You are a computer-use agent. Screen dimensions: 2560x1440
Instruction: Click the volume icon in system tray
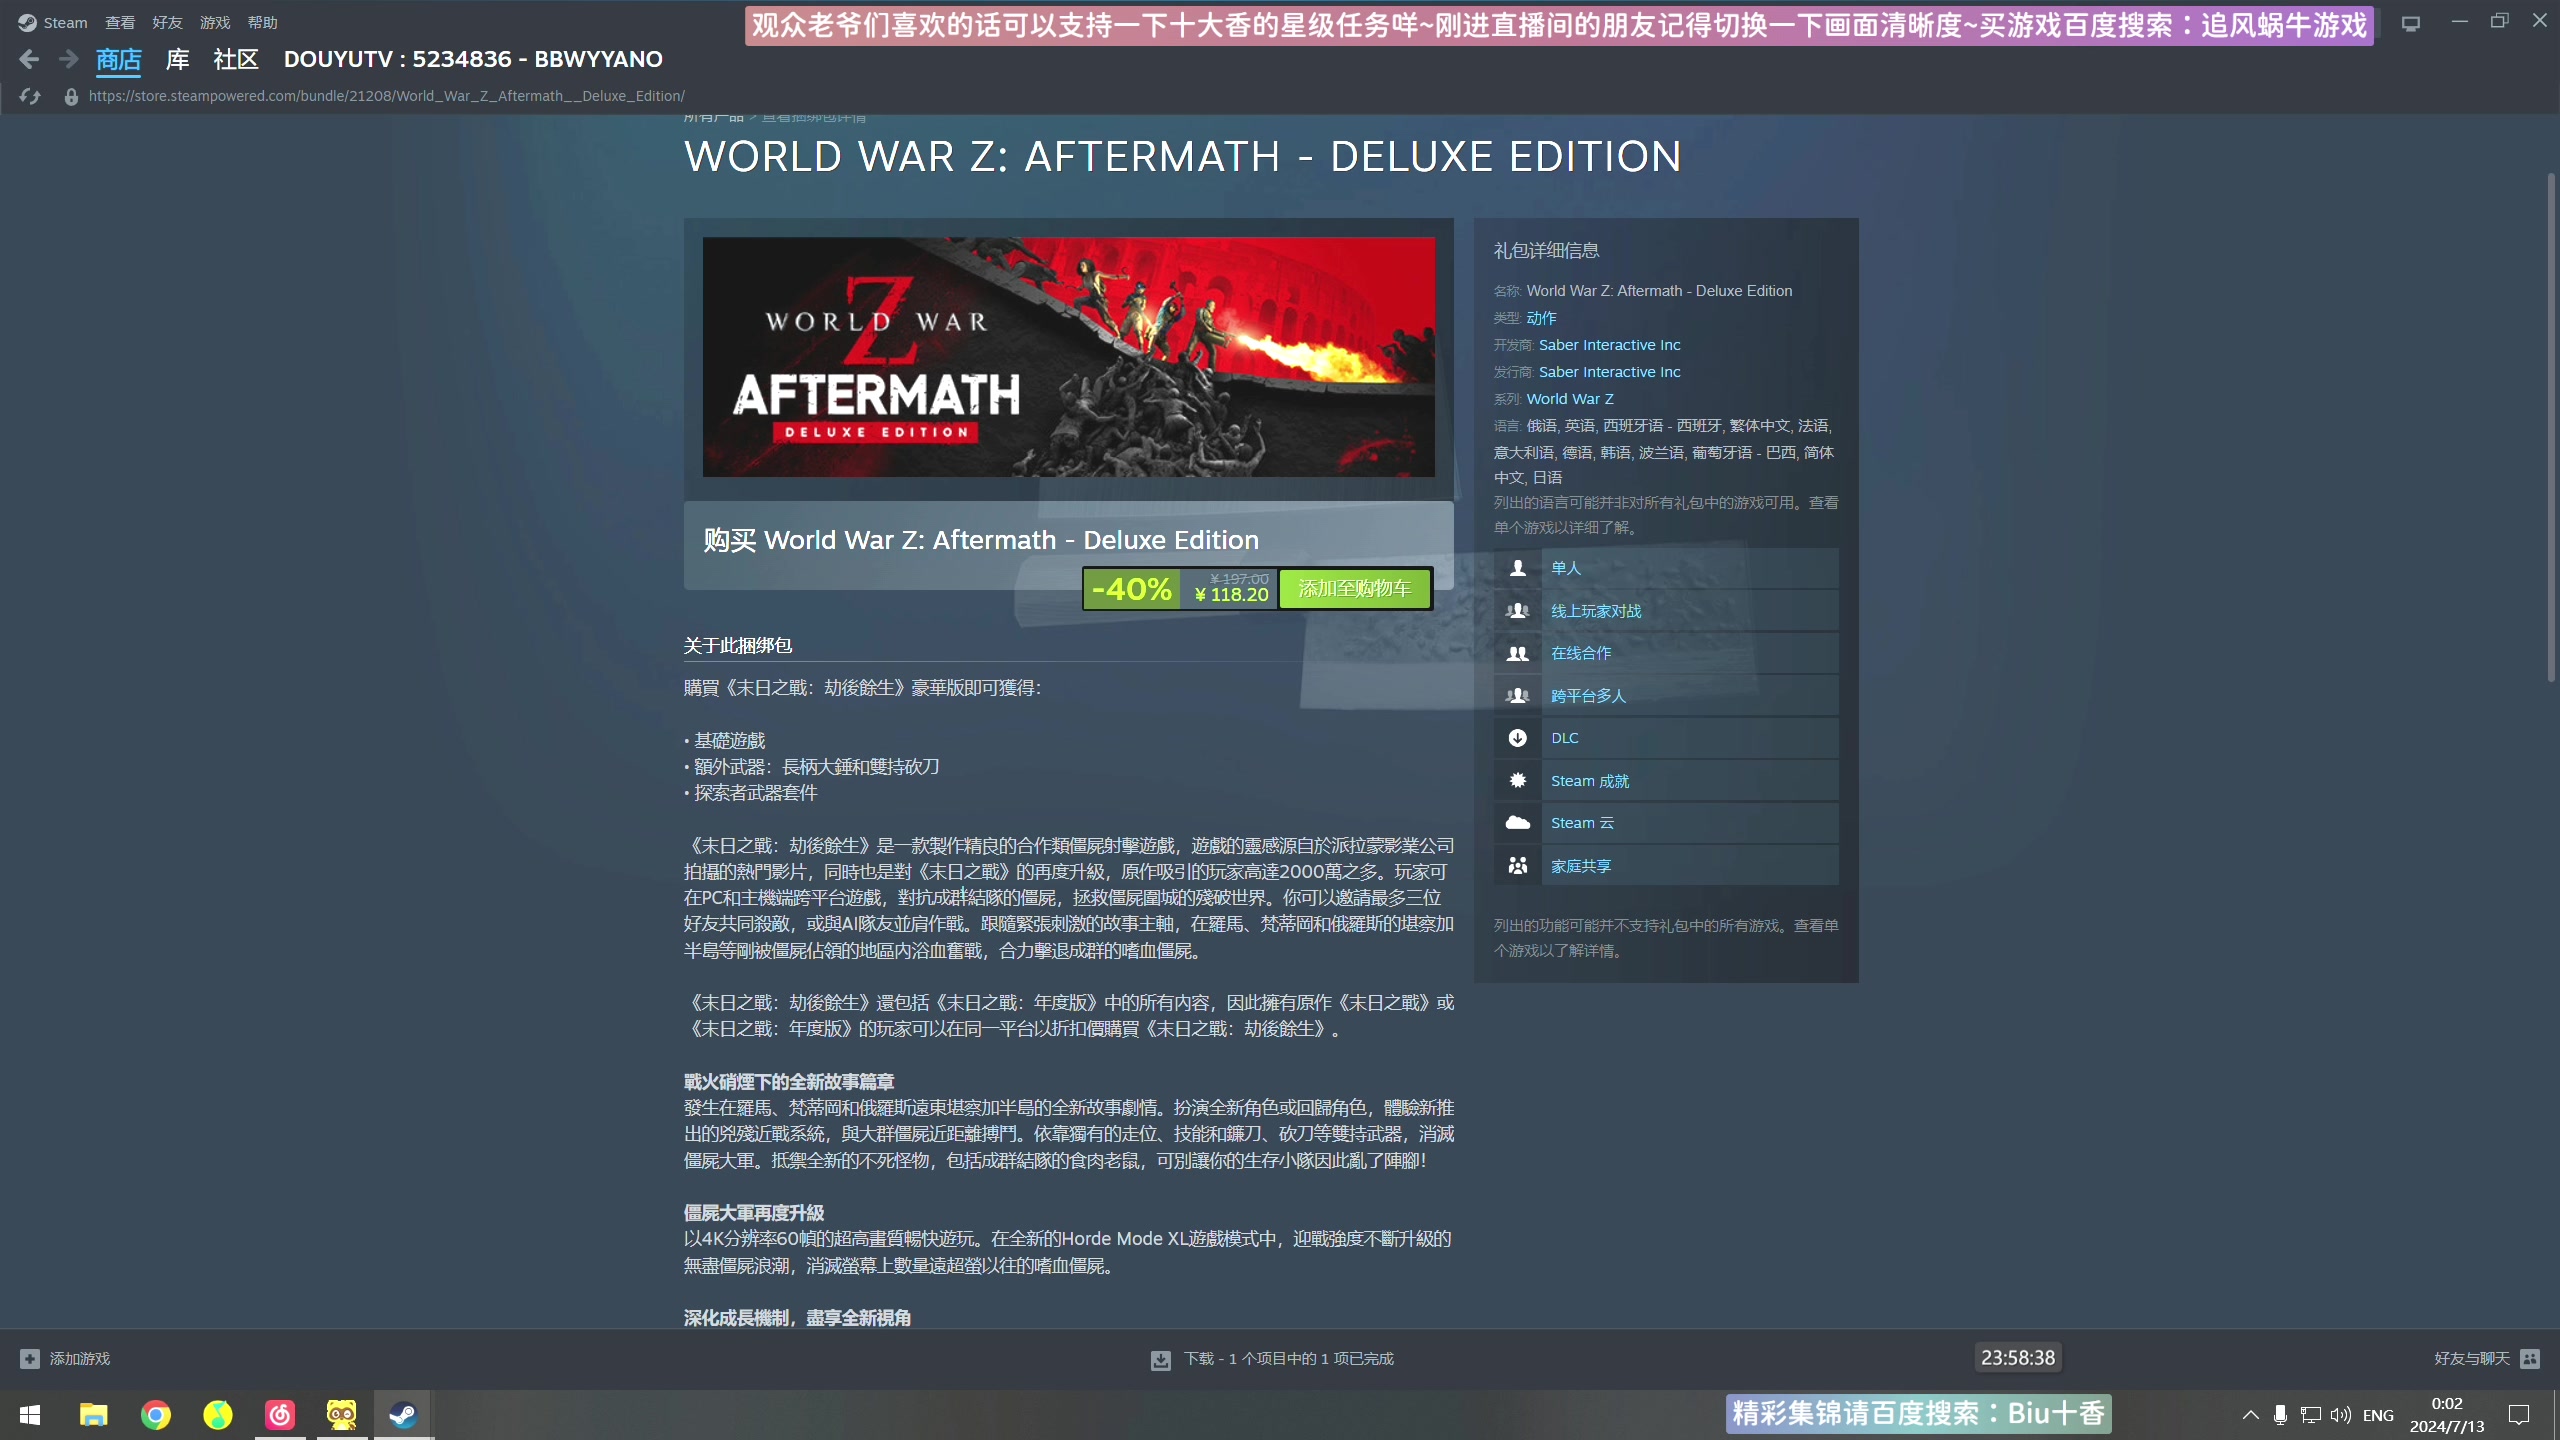[2340, 1415]
